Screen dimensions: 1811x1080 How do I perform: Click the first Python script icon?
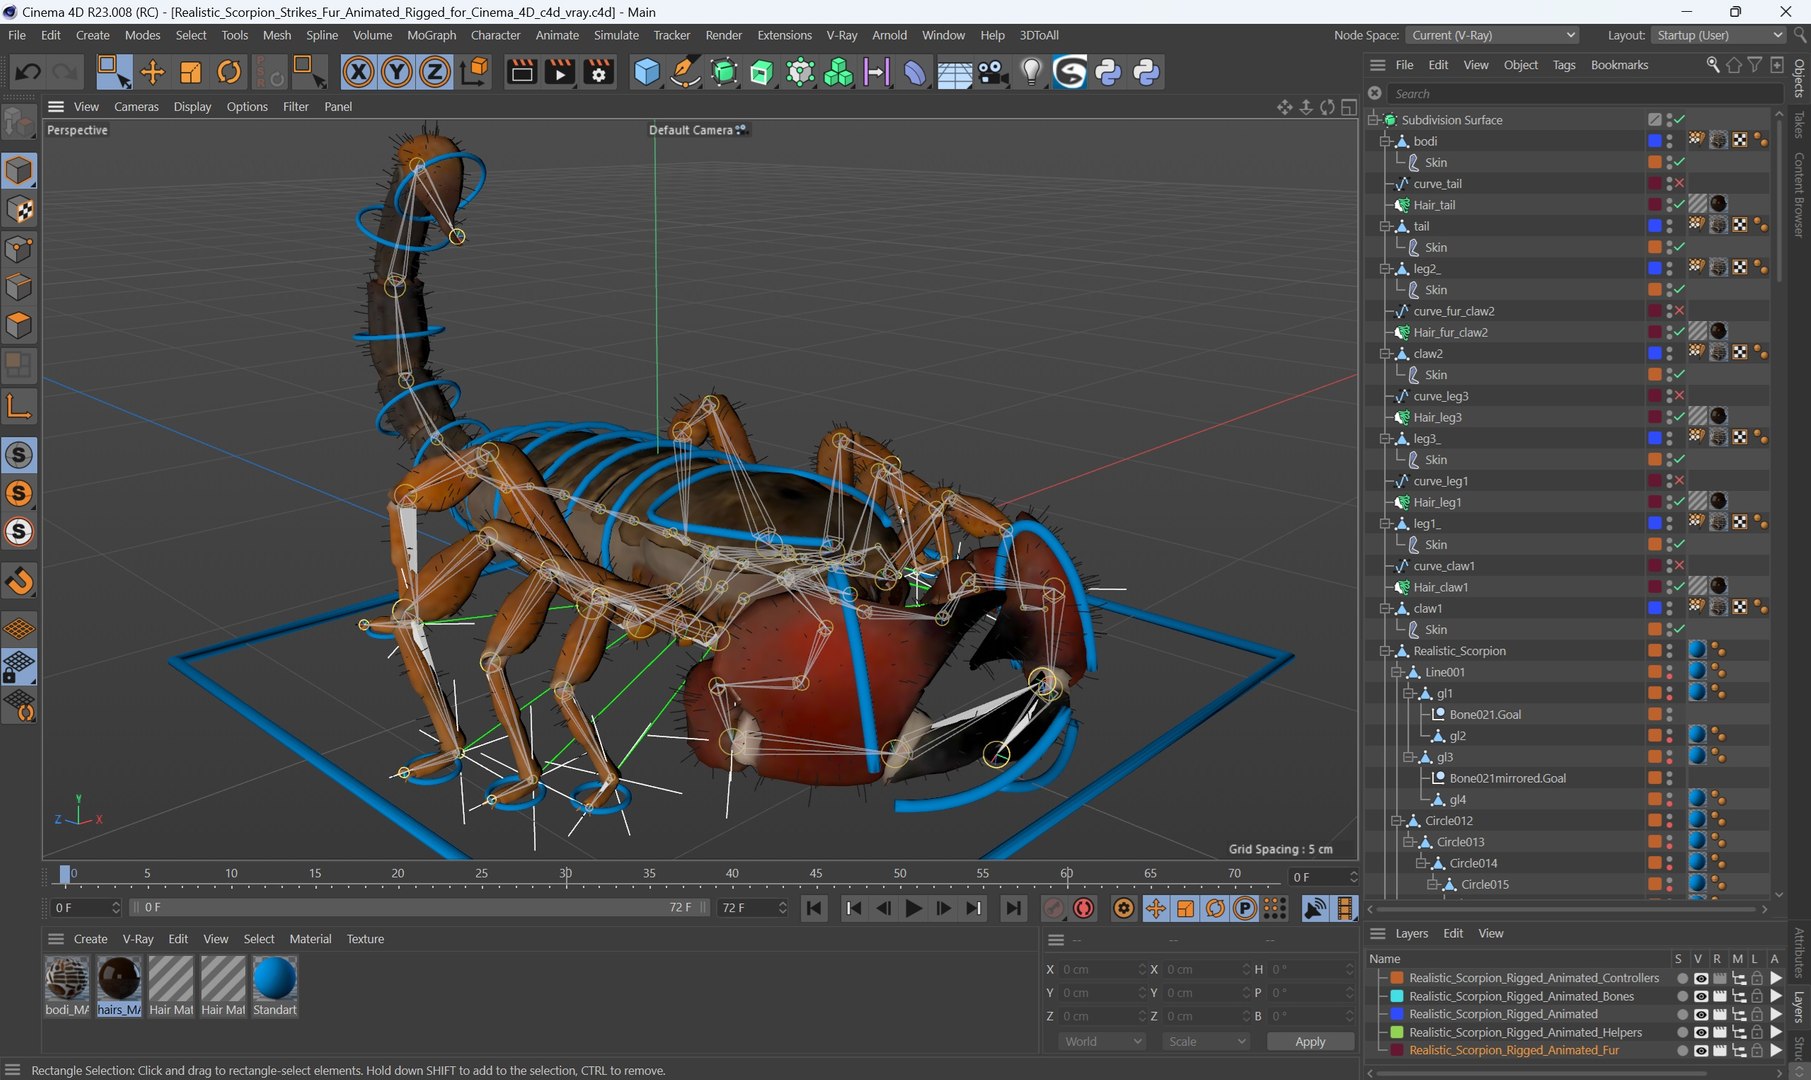point(1108,72)
